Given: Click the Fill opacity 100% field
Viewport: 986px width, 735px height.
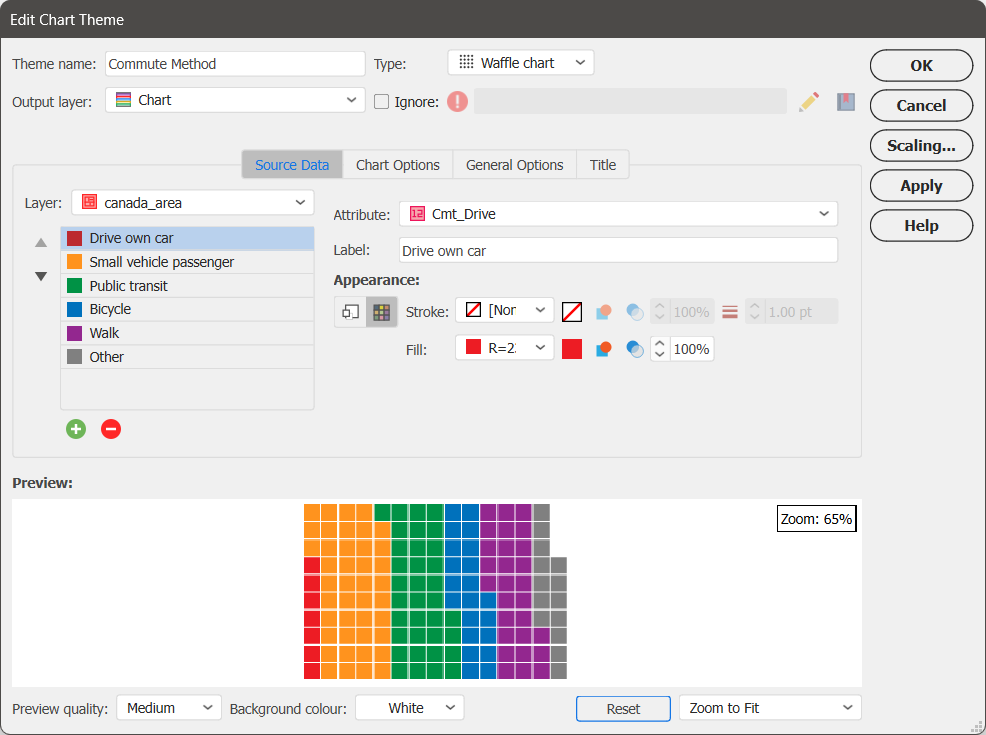Looking at the screenshot, I should [691, 349].
